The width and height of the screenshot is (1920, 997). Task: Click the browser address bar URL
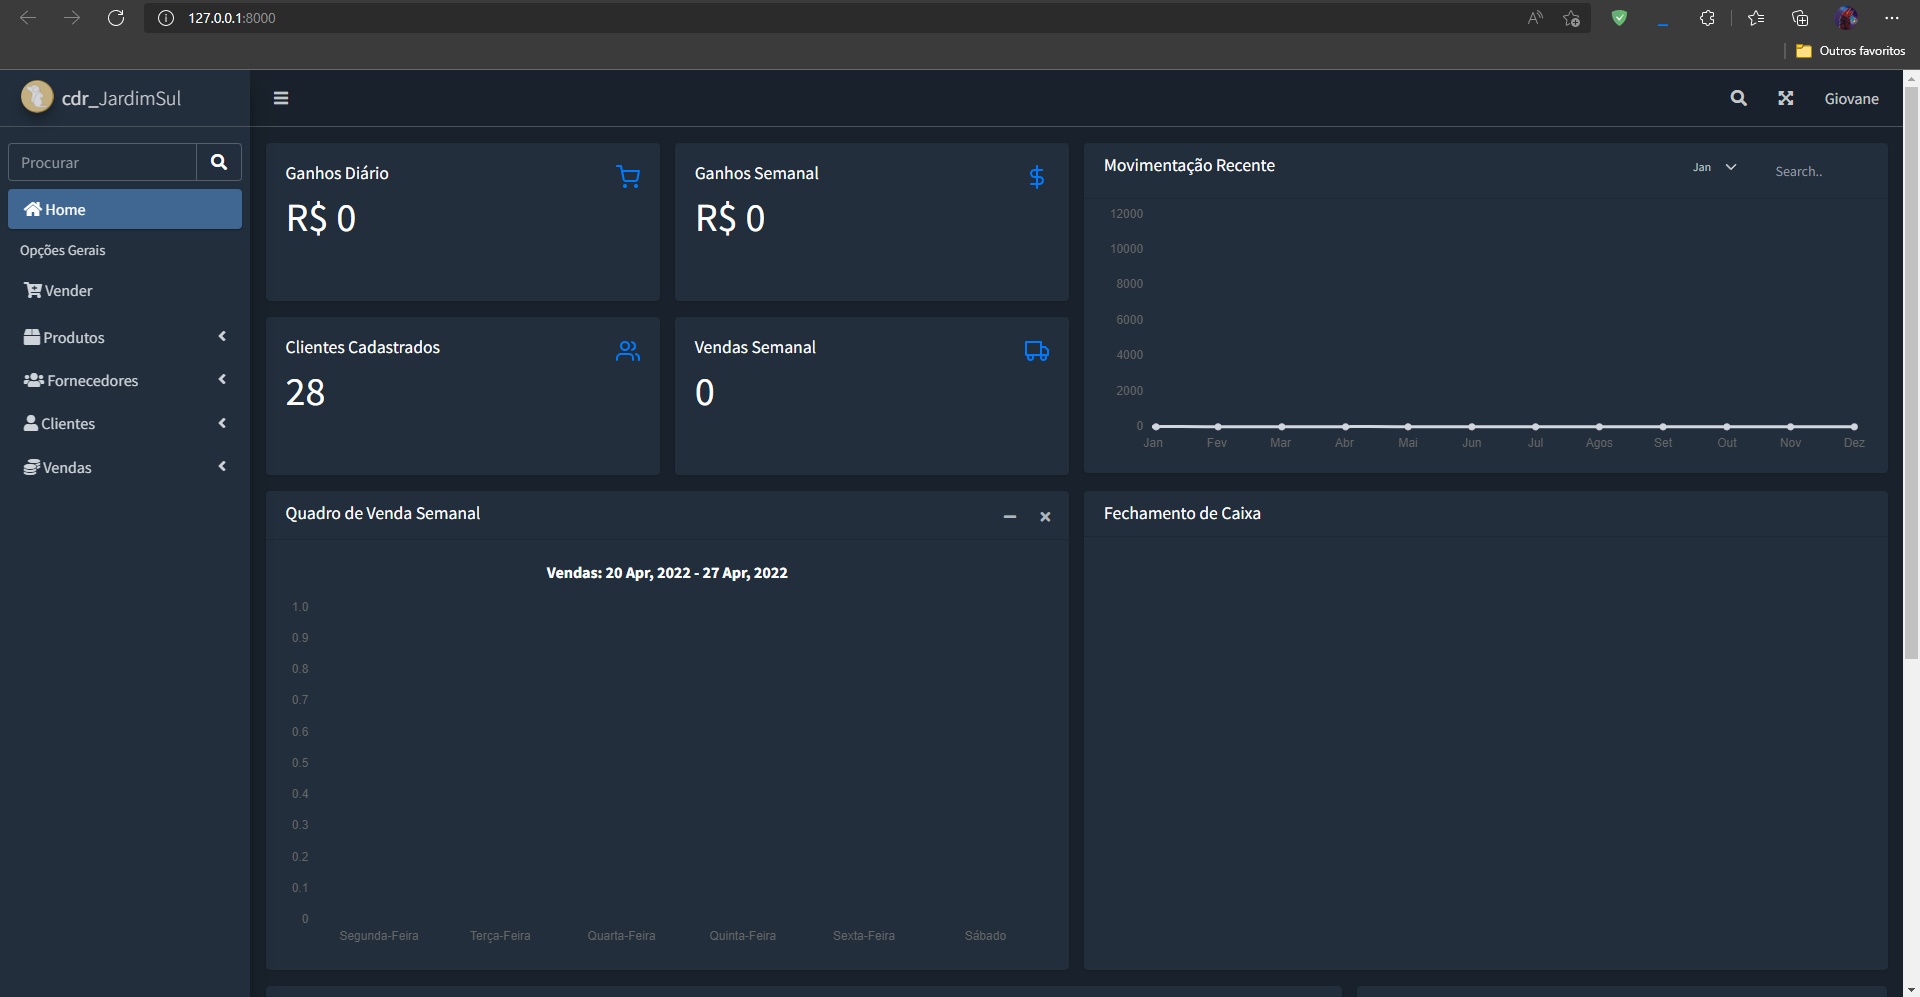coord(232,18)
